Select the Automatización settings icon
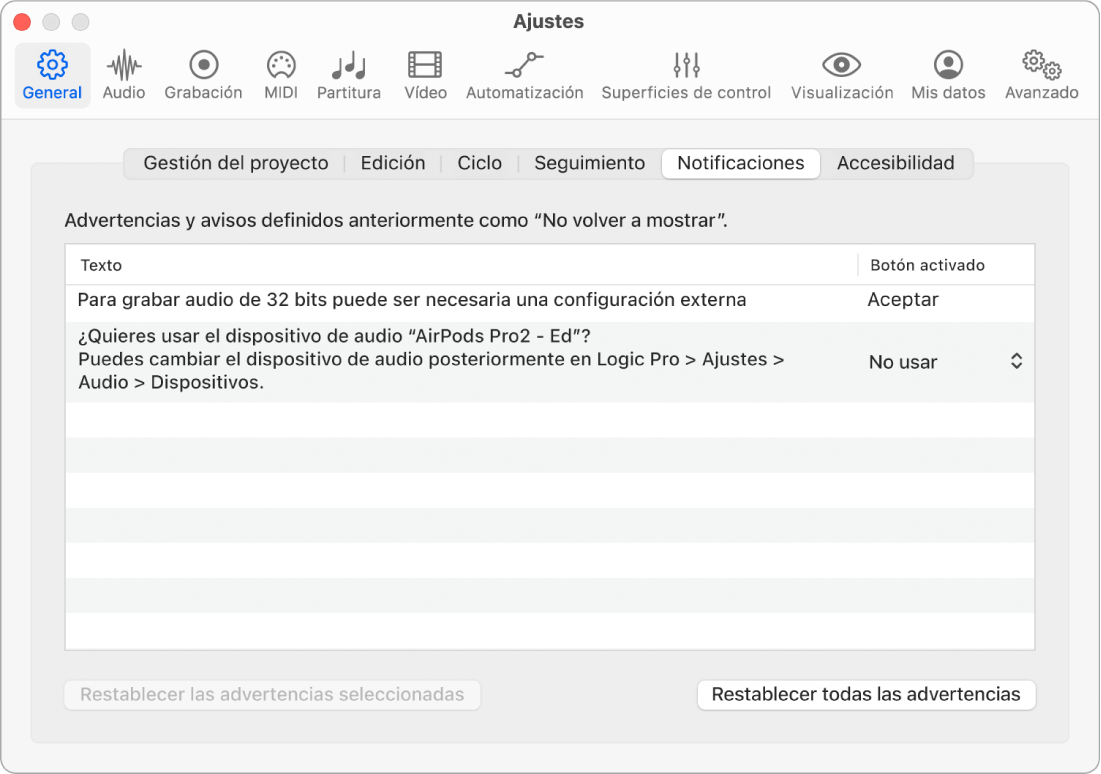This screenshot has width=1101, height=774. click(524, 75)
